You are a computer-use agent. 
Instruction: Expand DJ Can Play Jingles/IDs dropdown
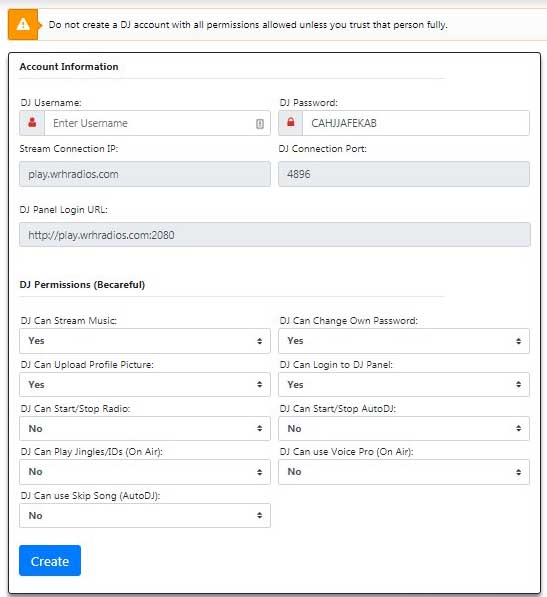coord(145,472)
